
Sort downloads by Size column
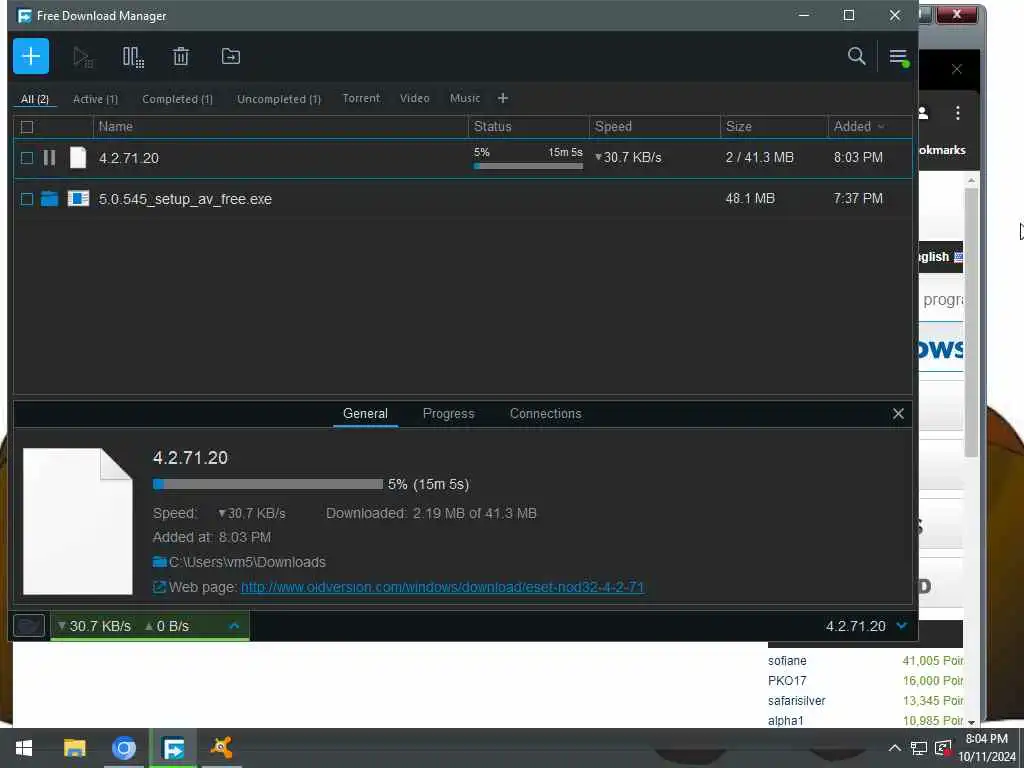(739, 127)
